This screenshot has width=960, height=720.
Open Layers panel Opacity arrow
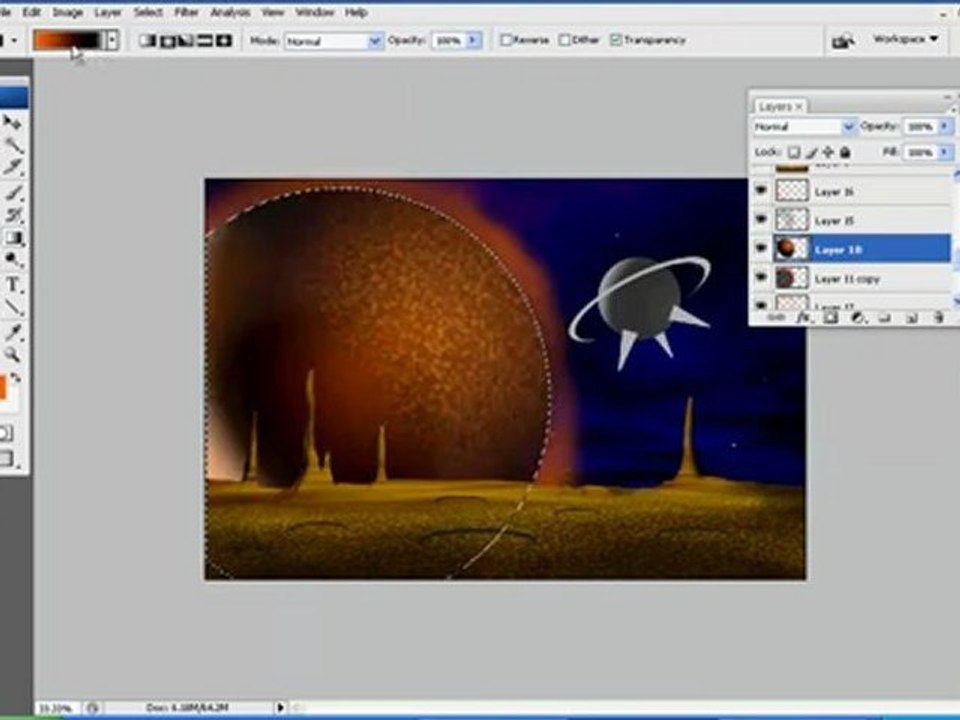[945, 127]
